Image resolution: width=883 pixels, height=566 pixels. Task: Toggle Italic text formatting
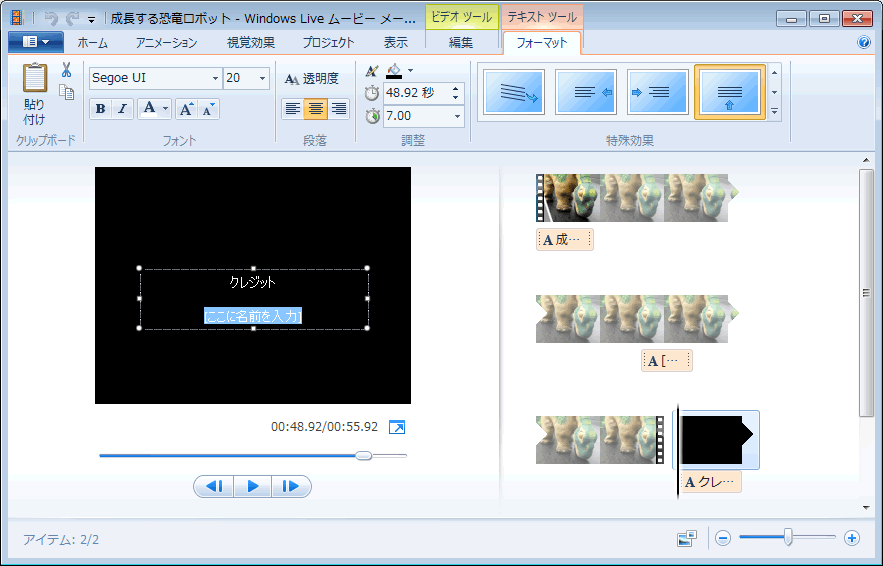[x=122, y=109]
